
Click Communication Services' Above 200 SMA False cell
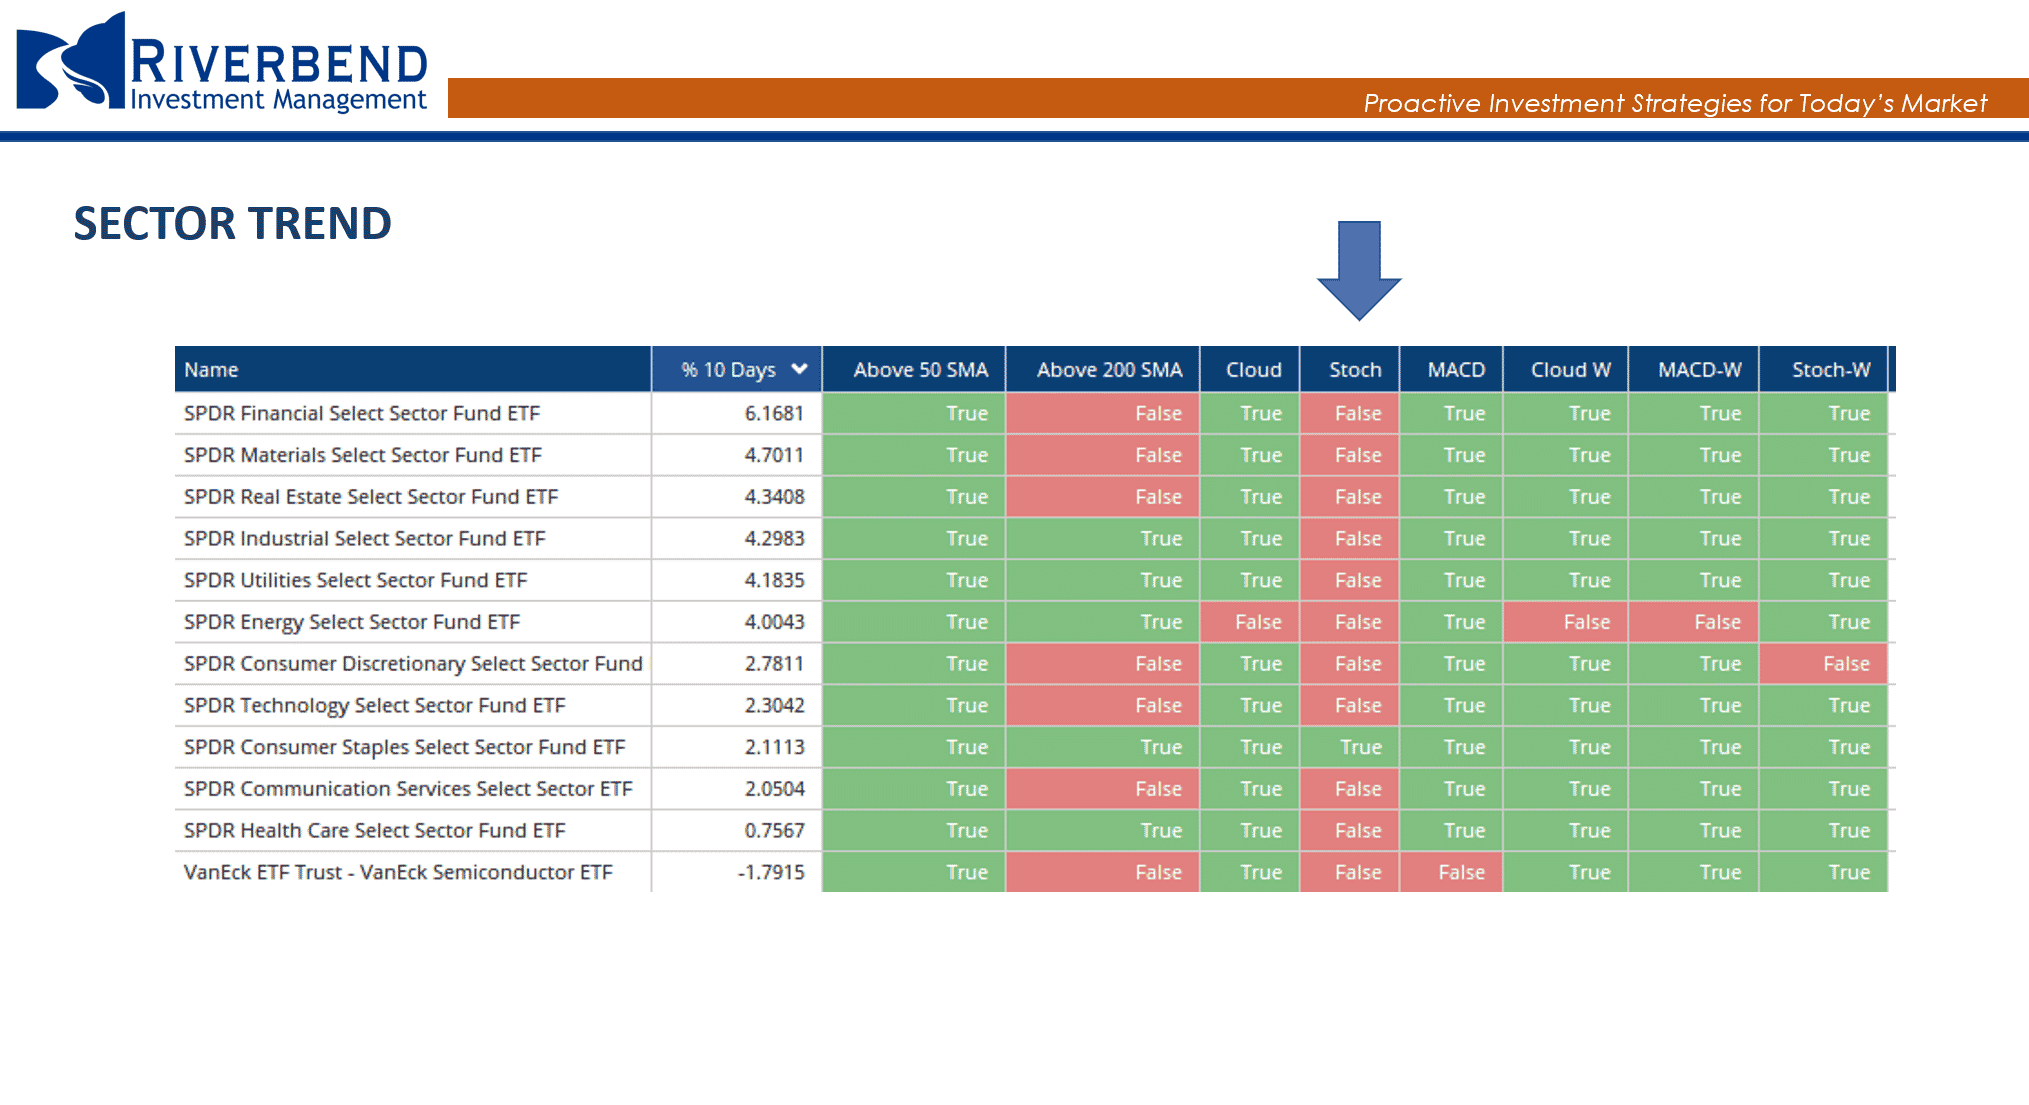point(1103,789)
